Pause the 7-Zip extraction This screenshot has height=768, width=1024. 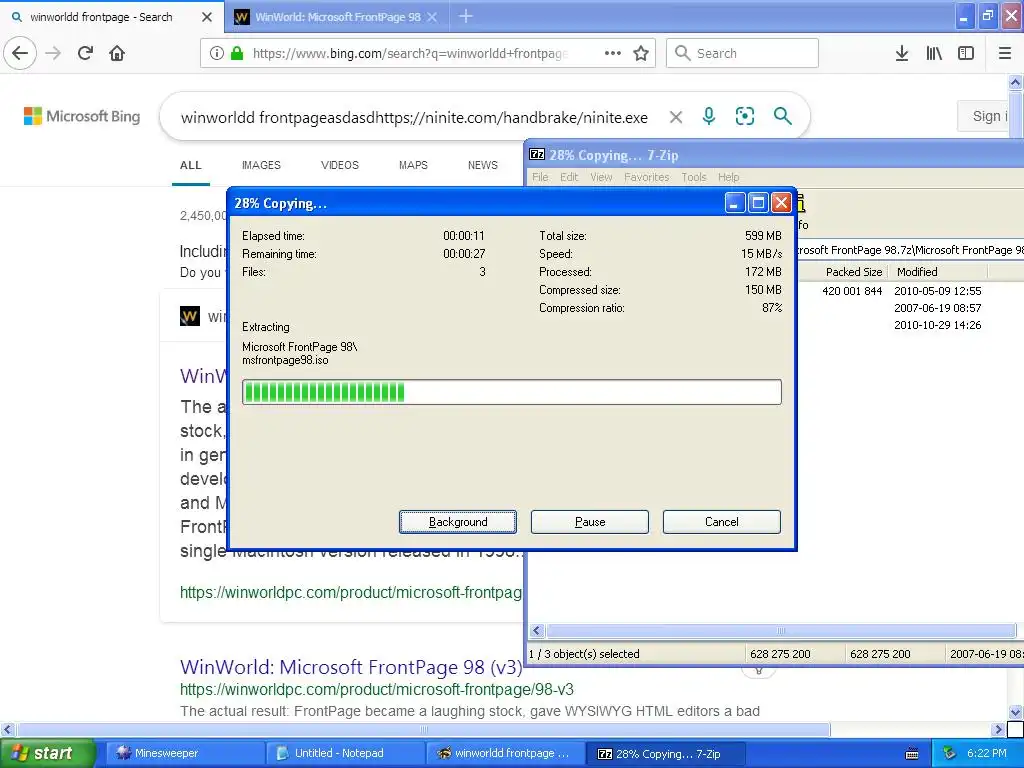pos(590,522)
